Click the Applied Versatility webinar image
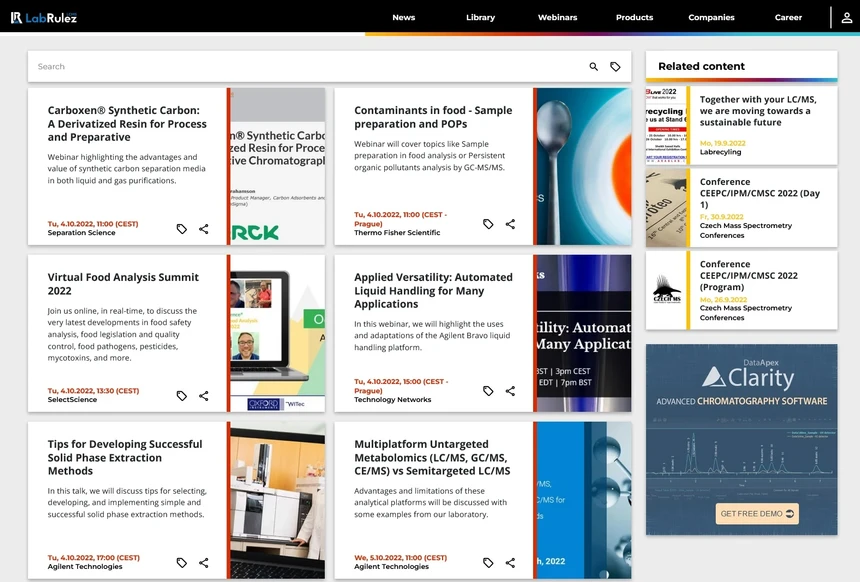The height and width of the screenshot is (582, 860). (584, 333)
